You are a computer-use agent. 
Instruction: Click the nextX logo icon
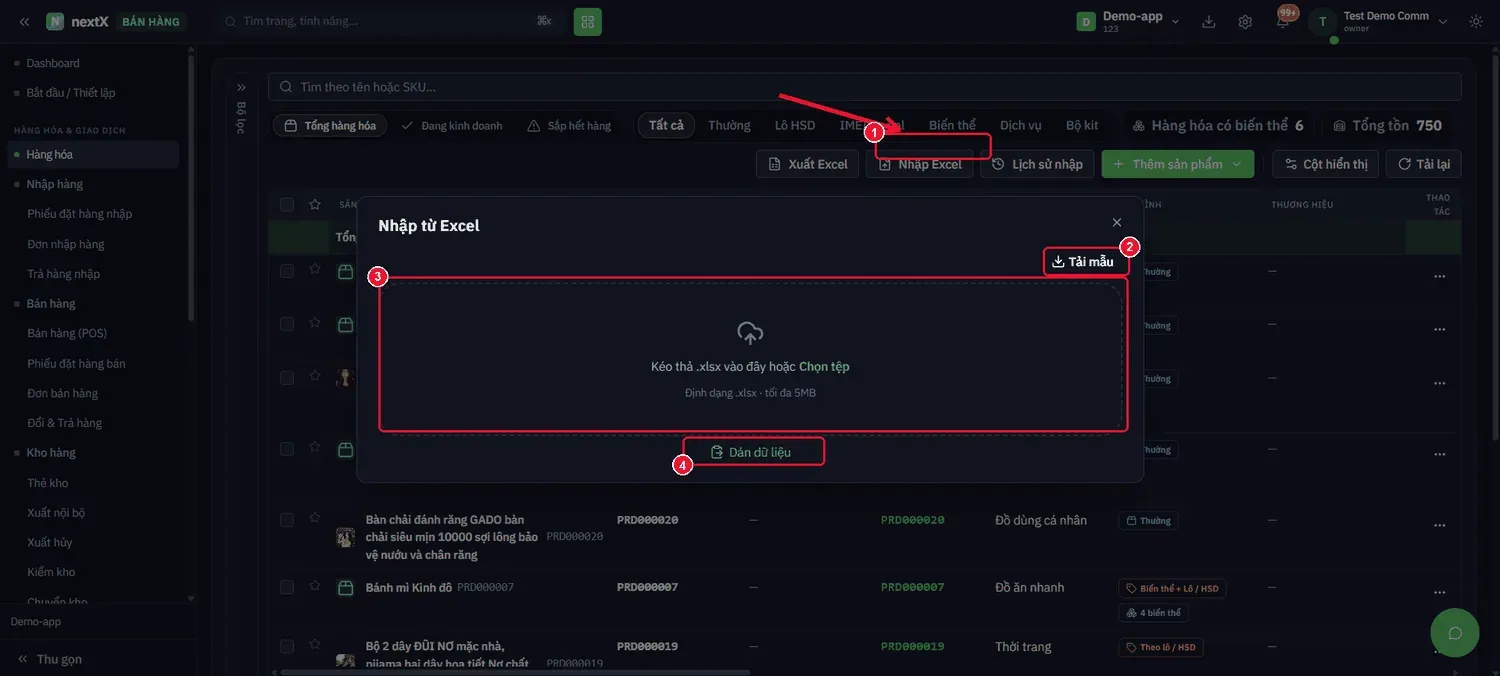point(55,21)
